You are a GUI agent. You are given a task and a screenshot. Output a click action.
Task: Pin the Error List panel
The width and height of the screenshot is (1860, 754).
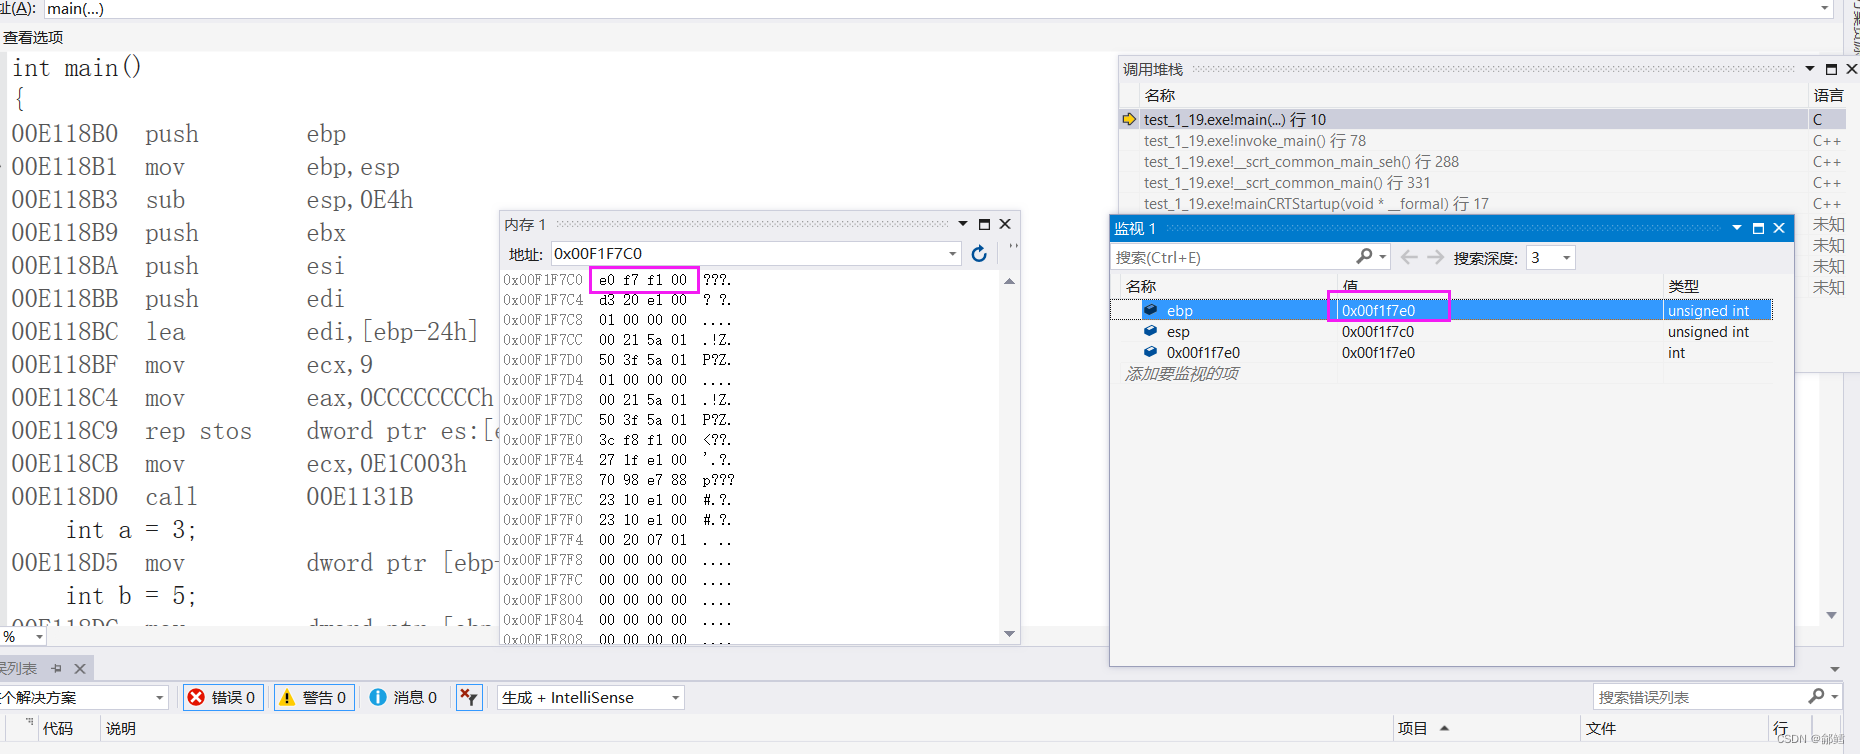click(56, 668)
